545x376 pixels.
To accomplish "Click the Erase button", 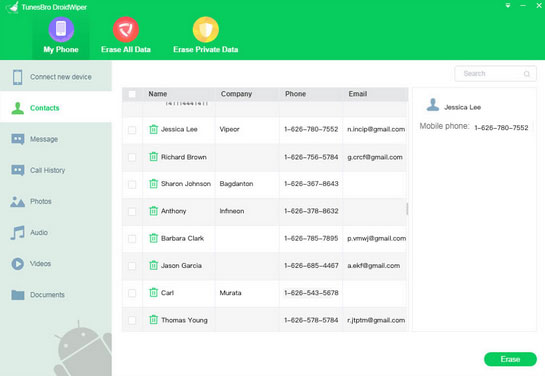I will (x=510, y=359).
